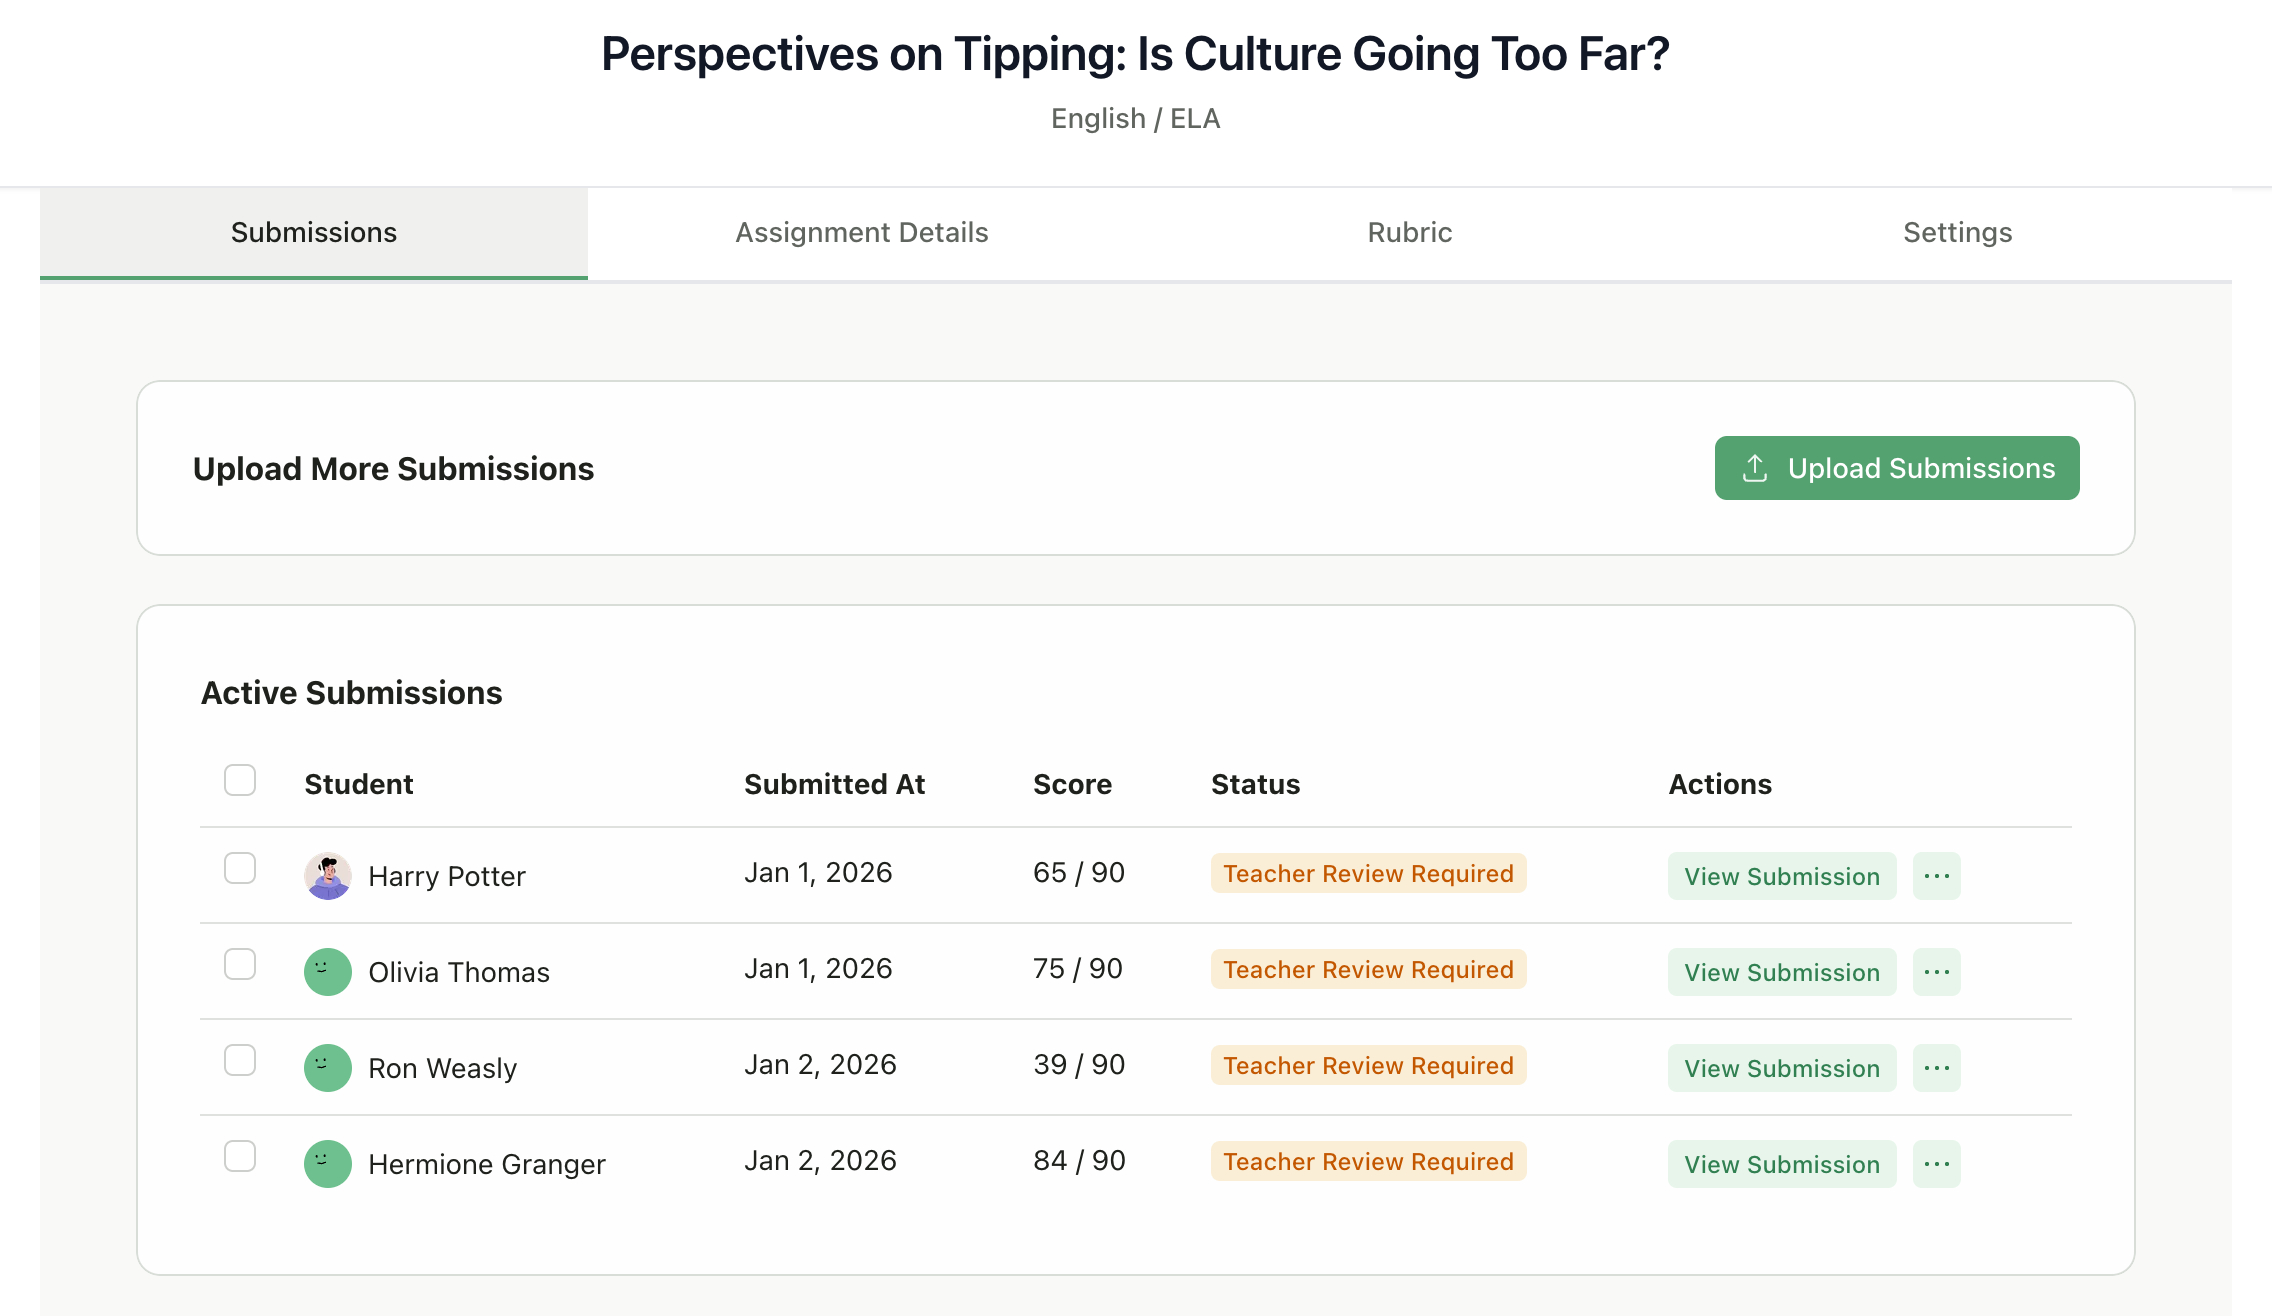Open three-dot menu for Hermione Granger

coord(1936,1164)
